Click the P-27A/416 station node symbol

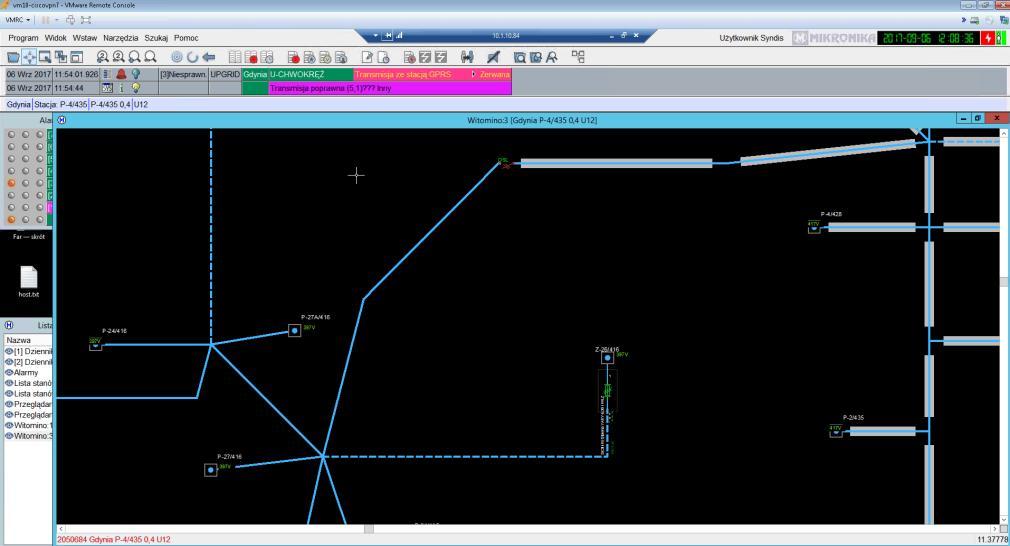click(294, 330)
